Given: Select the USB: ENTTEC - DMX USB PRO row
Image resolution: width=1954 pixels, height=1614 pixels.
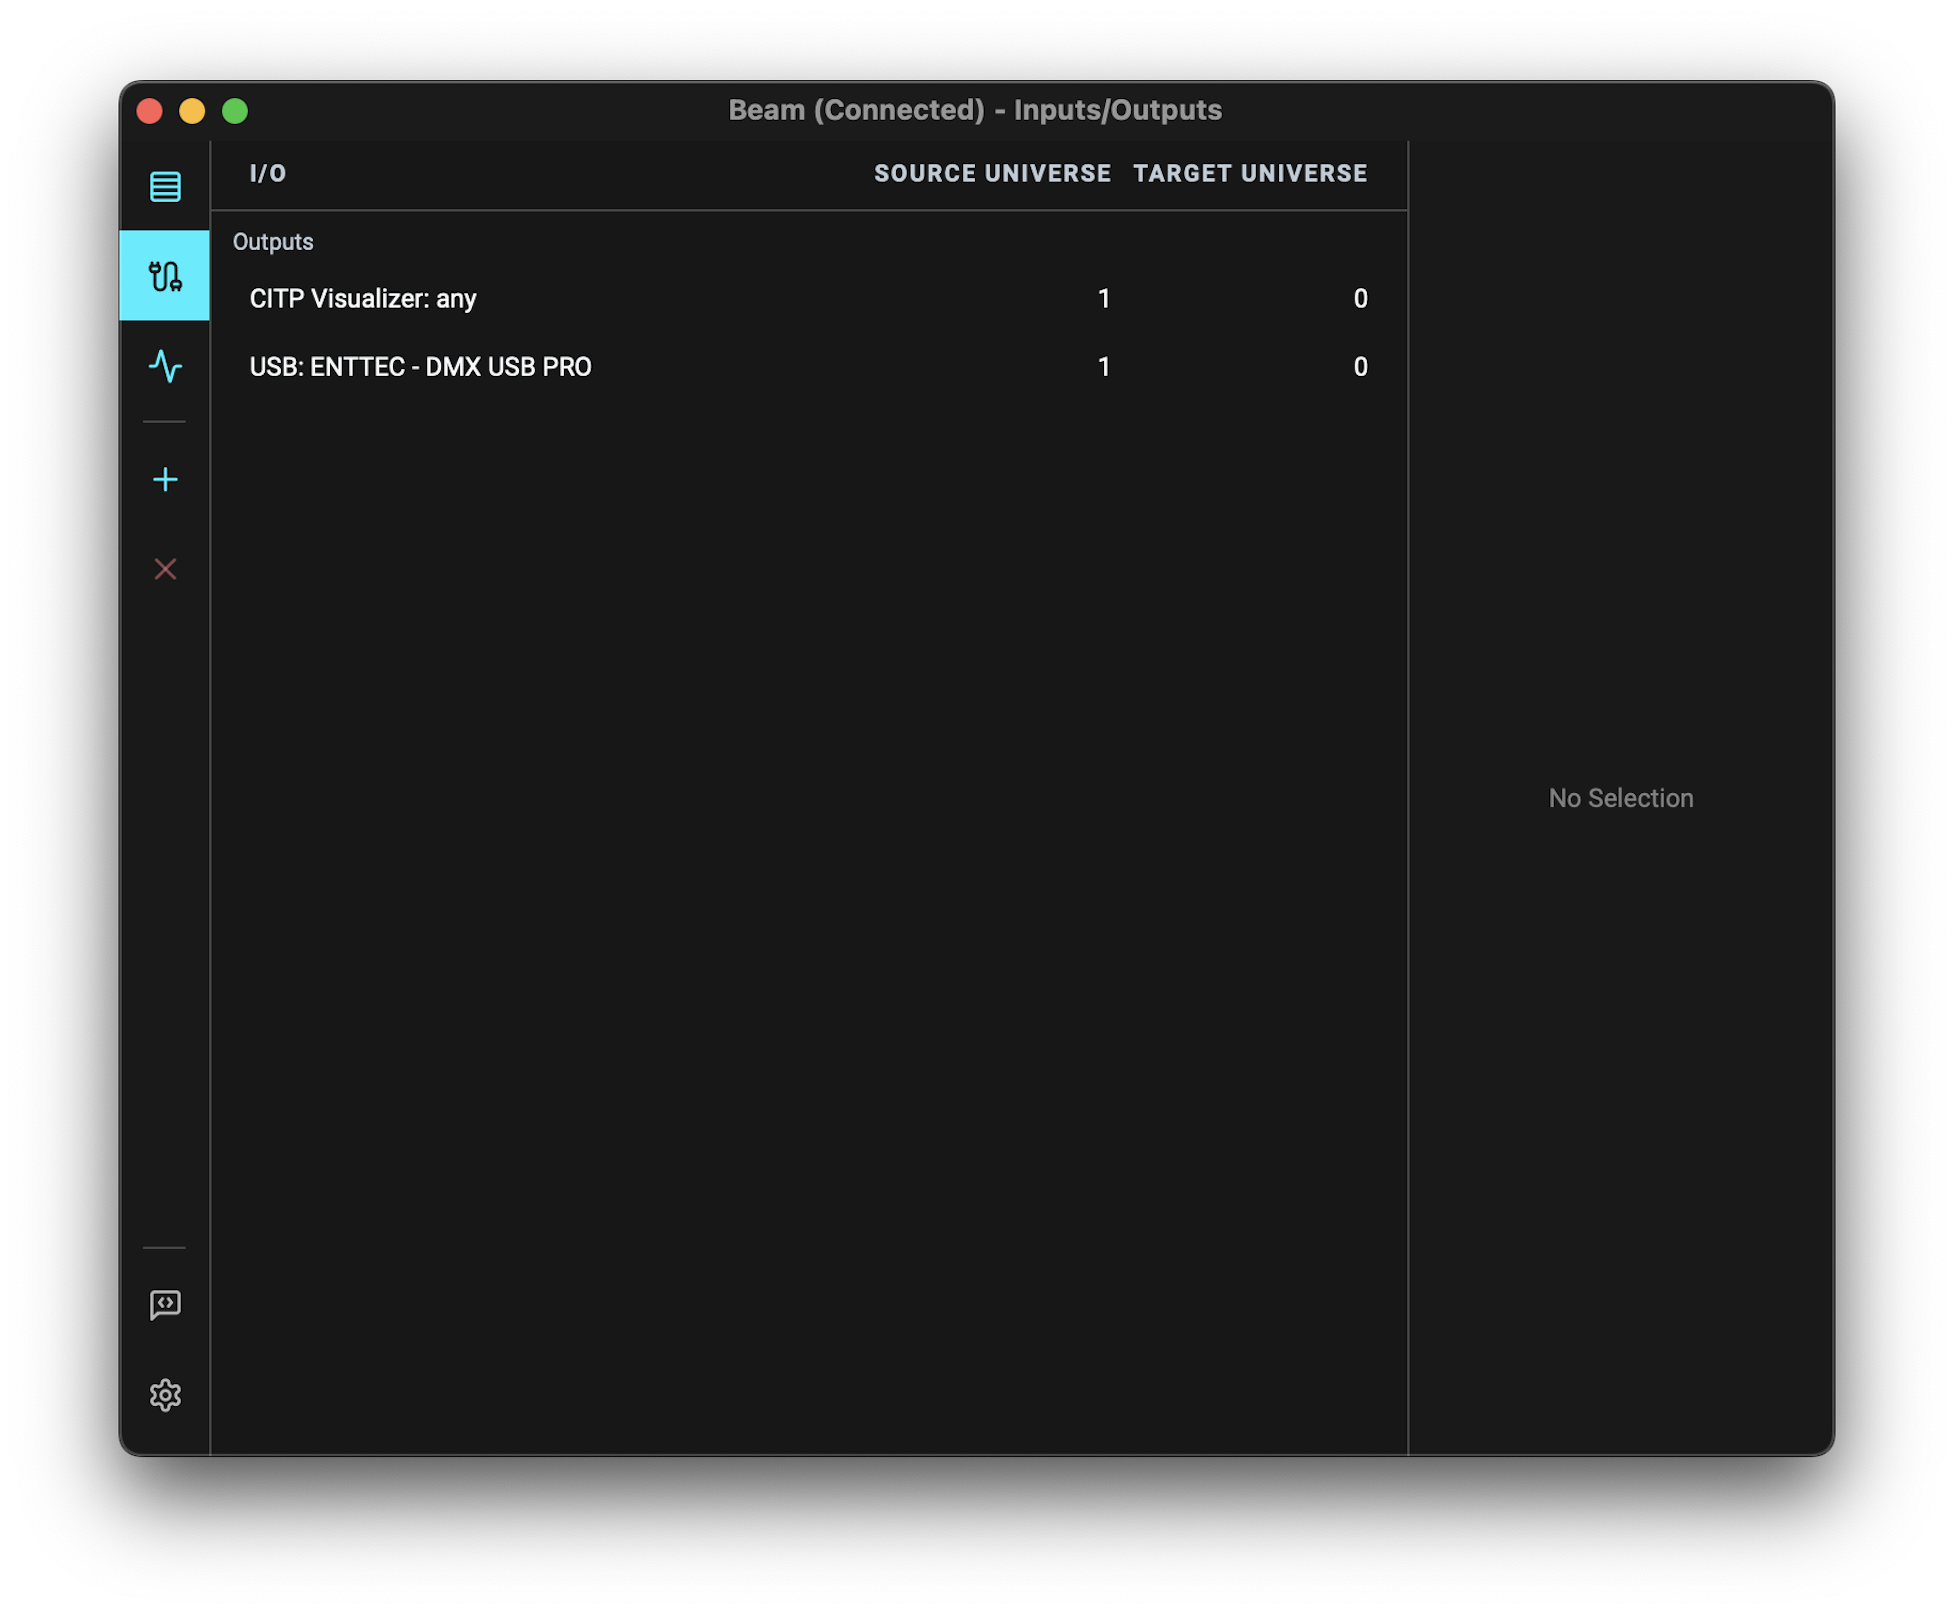Looking at the screenshot, I should pos(420,367).
